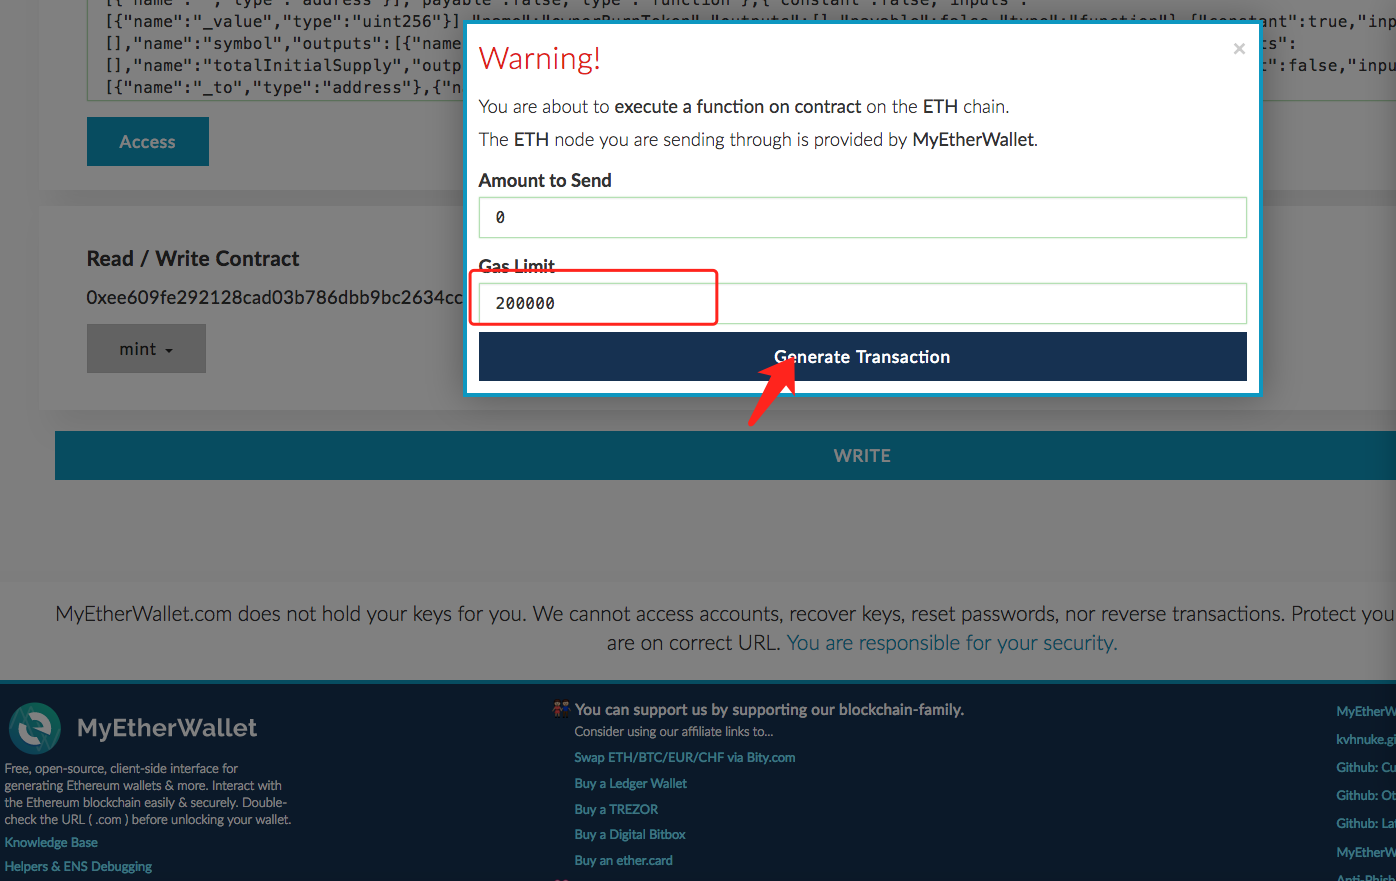Click the Access button behind the dialog
The height and width of the screenshot is (881, 1396).
(x=148, y=142)
